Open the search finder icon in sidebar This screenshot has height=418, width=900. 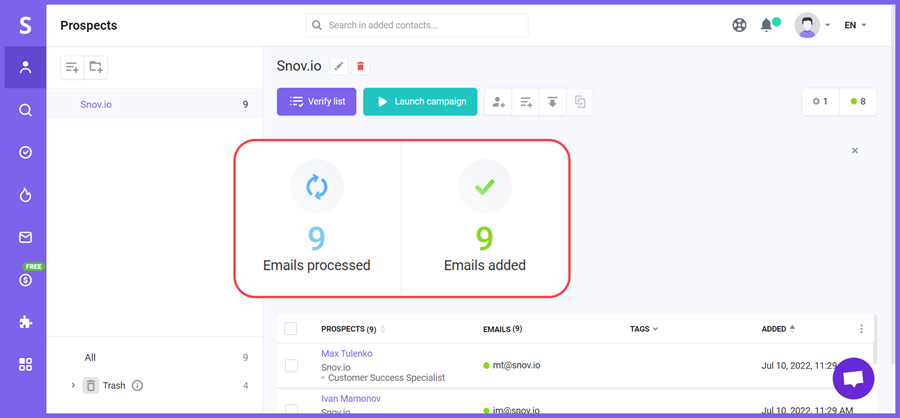(25, 110)
